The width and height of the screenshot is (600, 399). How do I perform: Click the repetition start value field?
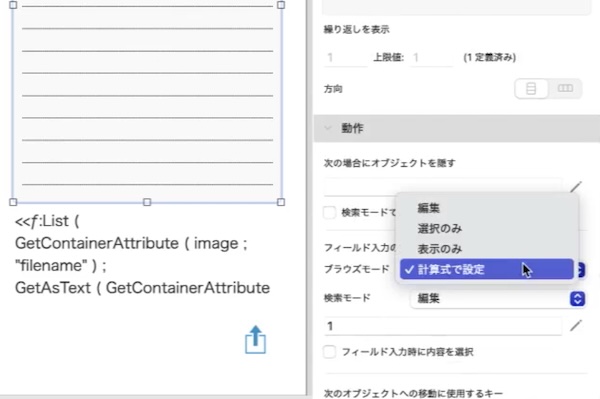pos(346,58)
